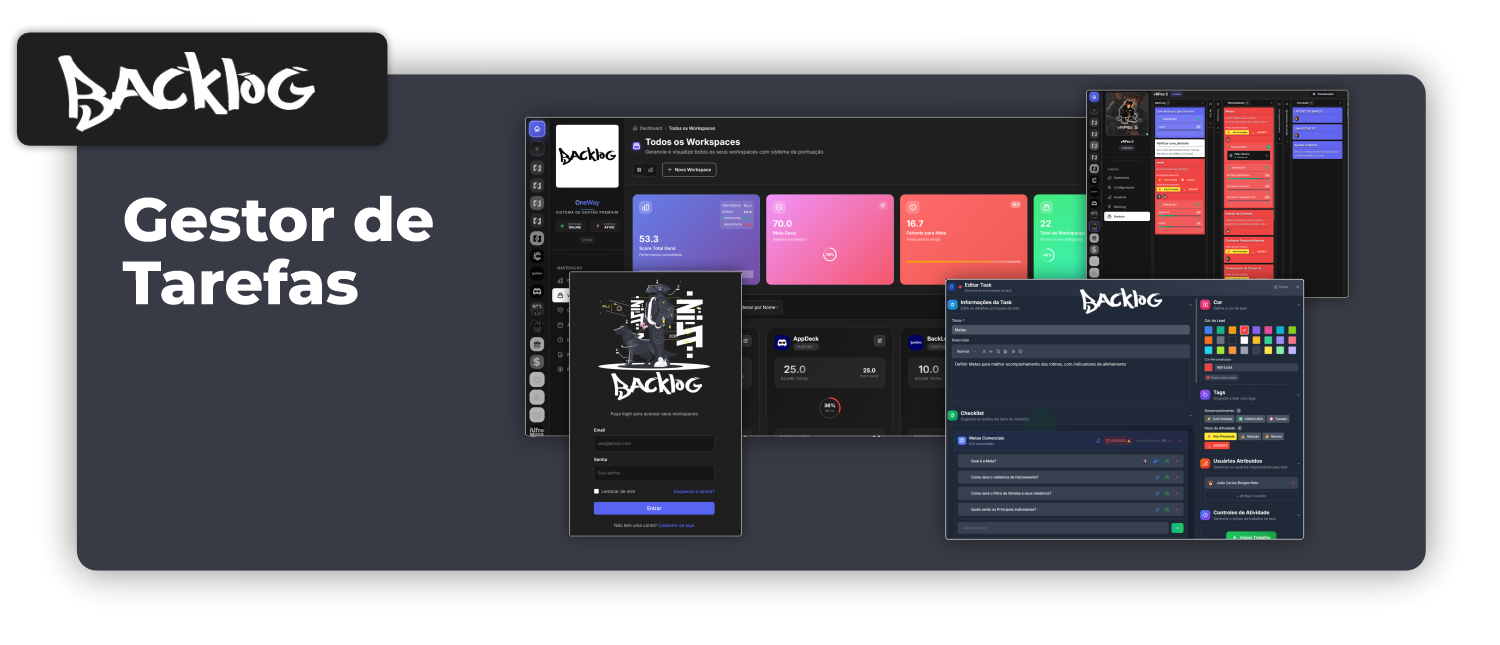Delete the 'Qual é a Meta?' checklist item
The width and height of the screenshot is (1500, 645).
point(1178,462)
